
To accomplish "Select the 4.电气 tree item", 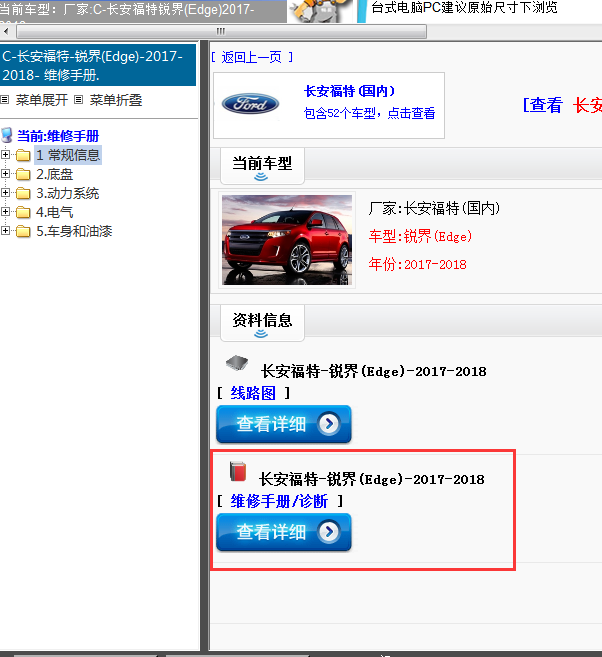I will pyautogui.click(x=54, y=212).
